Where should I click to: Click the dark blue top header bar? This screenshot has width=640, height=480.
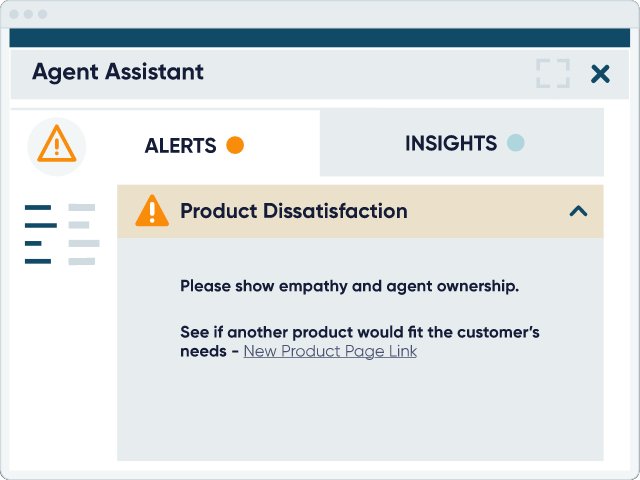[x=320, y=38]
